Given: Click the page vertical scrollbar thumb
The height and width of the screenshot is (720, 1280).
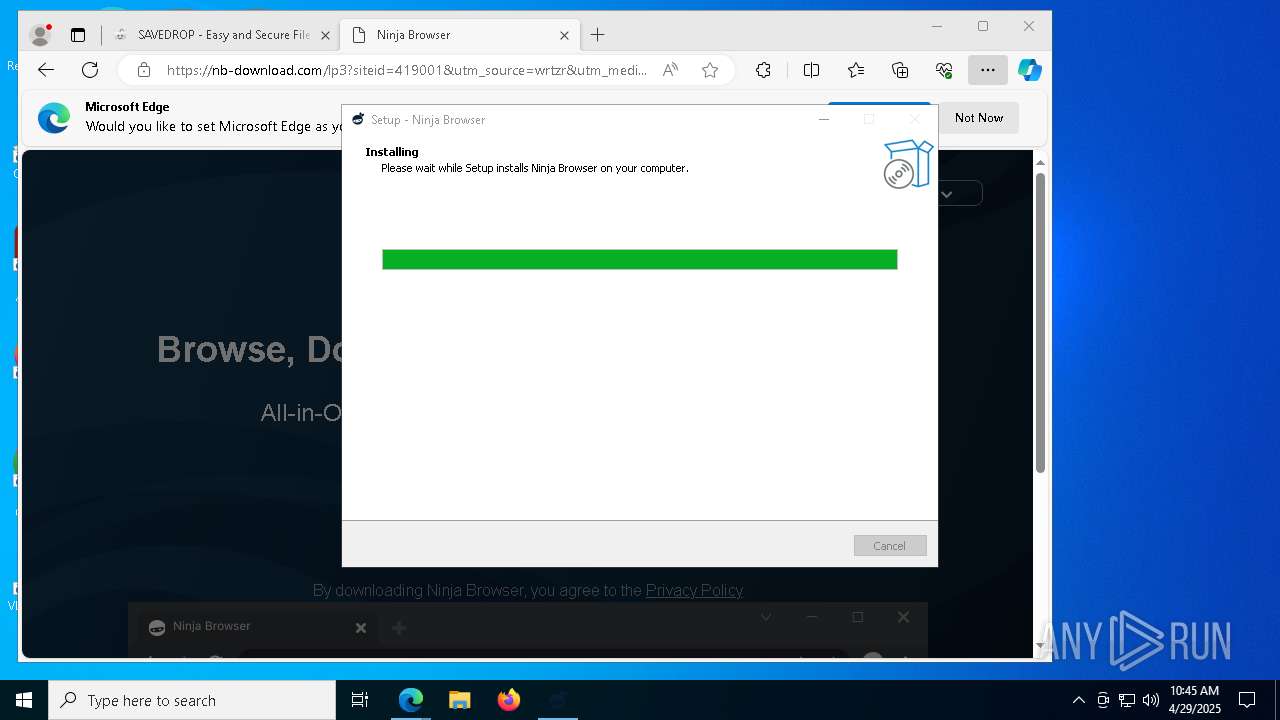Looking at the screenshot, I should click(1040, 323).
